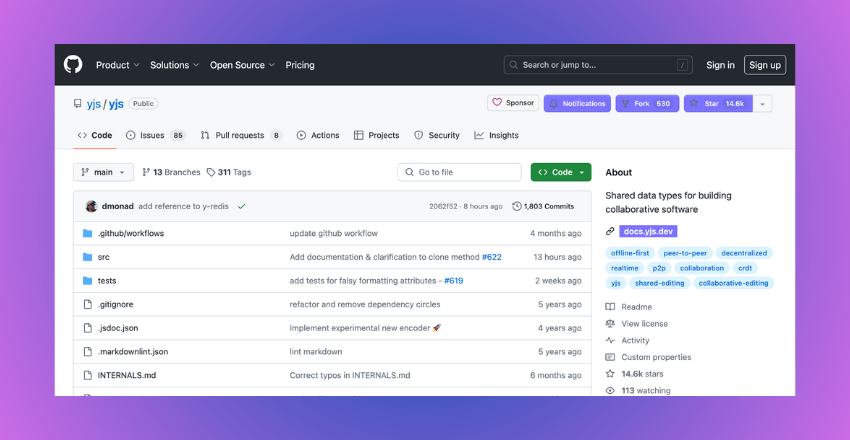
Task: View the 1,803 Commits history
Action: 543,206
